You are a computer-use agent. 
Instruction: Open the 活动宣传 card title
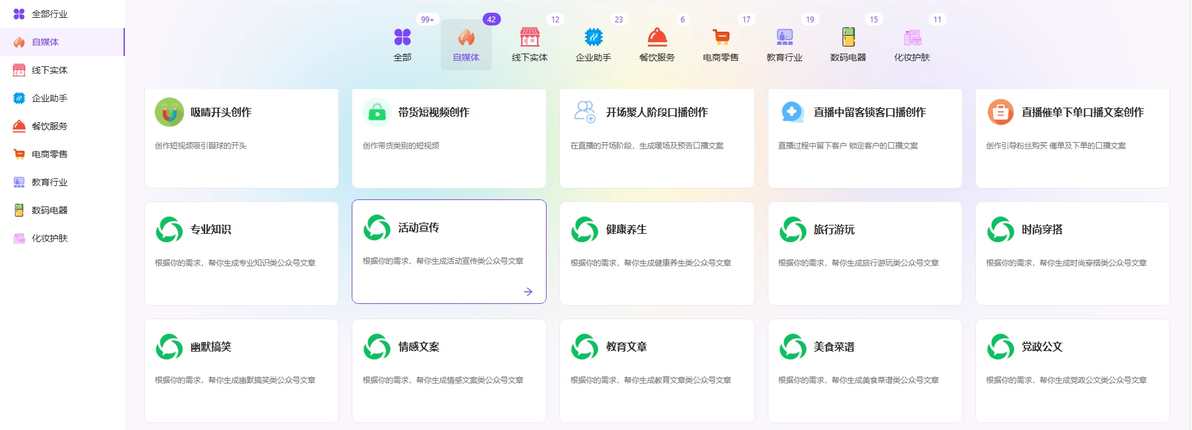tap(419, 228)
